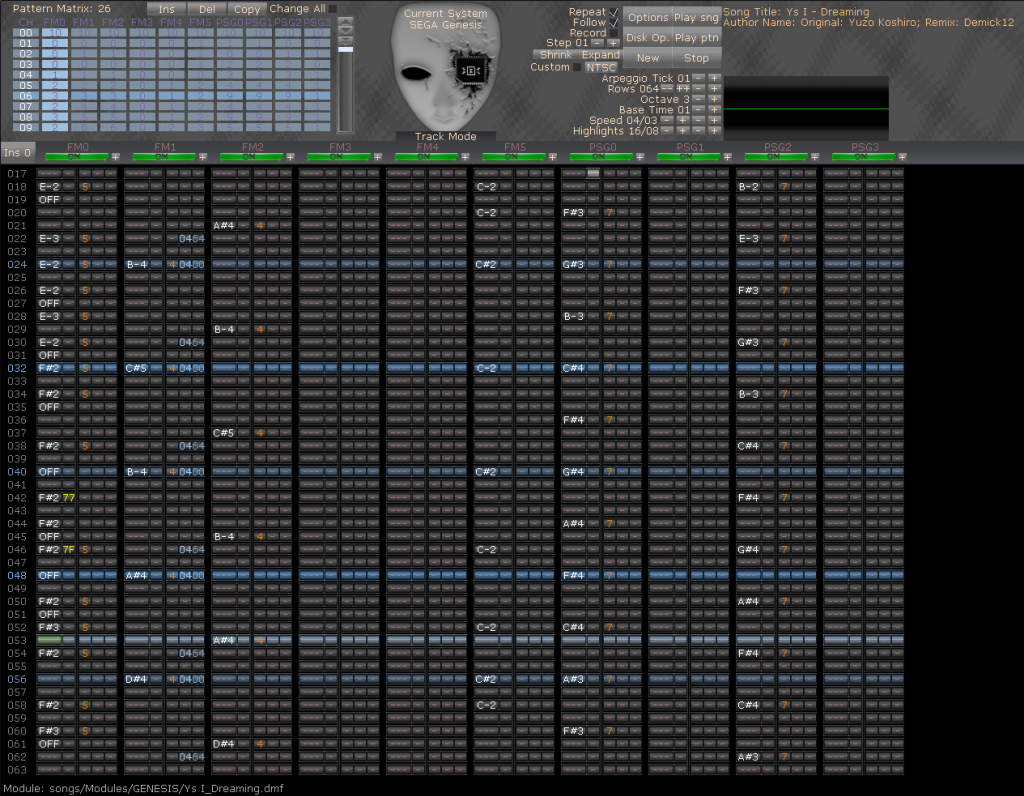Screen dimensions: 1024x796
Task: Click the Track Mode label
Action: pos(445,136)
